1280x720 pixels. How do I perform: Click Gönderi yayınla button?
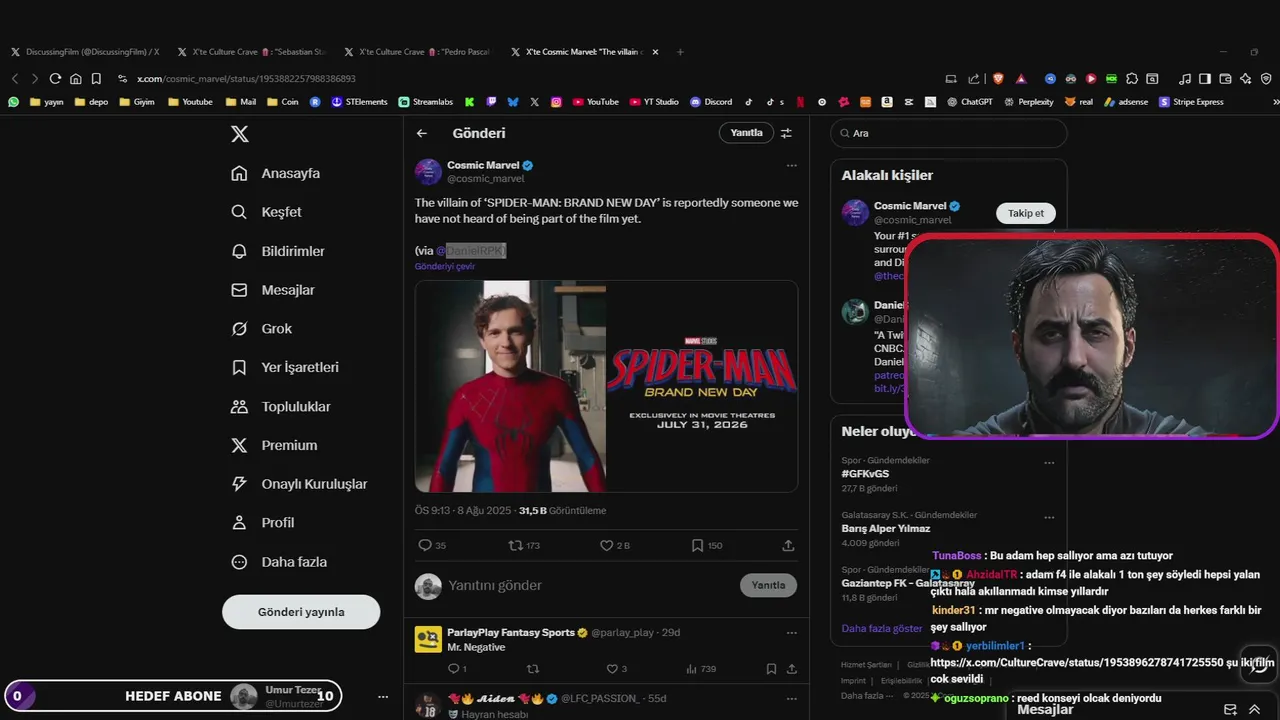301,612
